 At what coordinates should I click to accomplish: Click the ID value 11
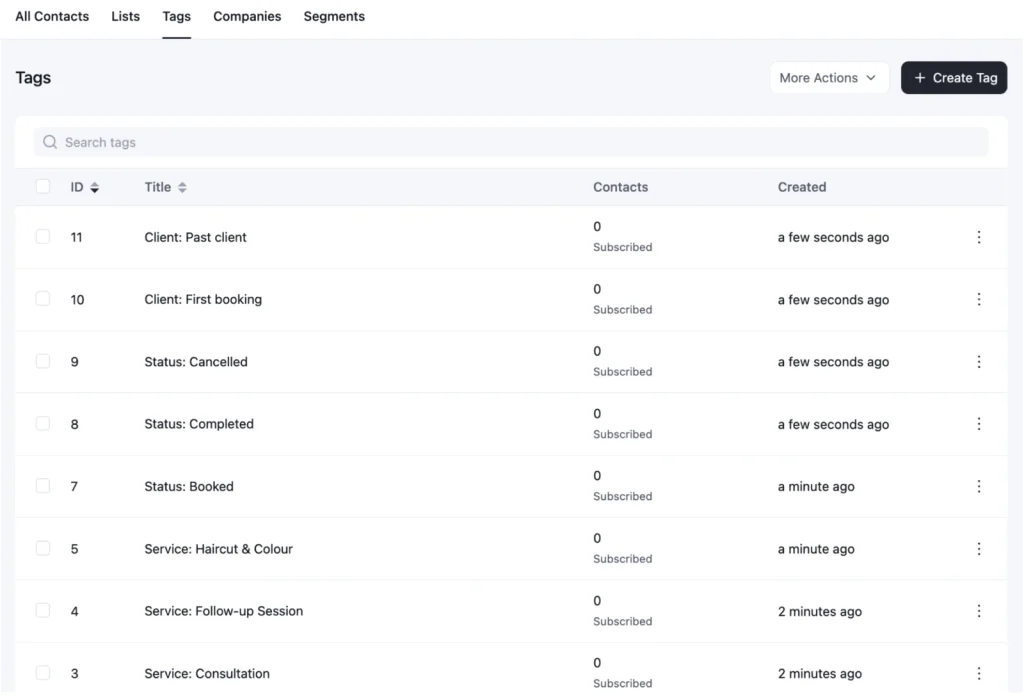point(76,237)
